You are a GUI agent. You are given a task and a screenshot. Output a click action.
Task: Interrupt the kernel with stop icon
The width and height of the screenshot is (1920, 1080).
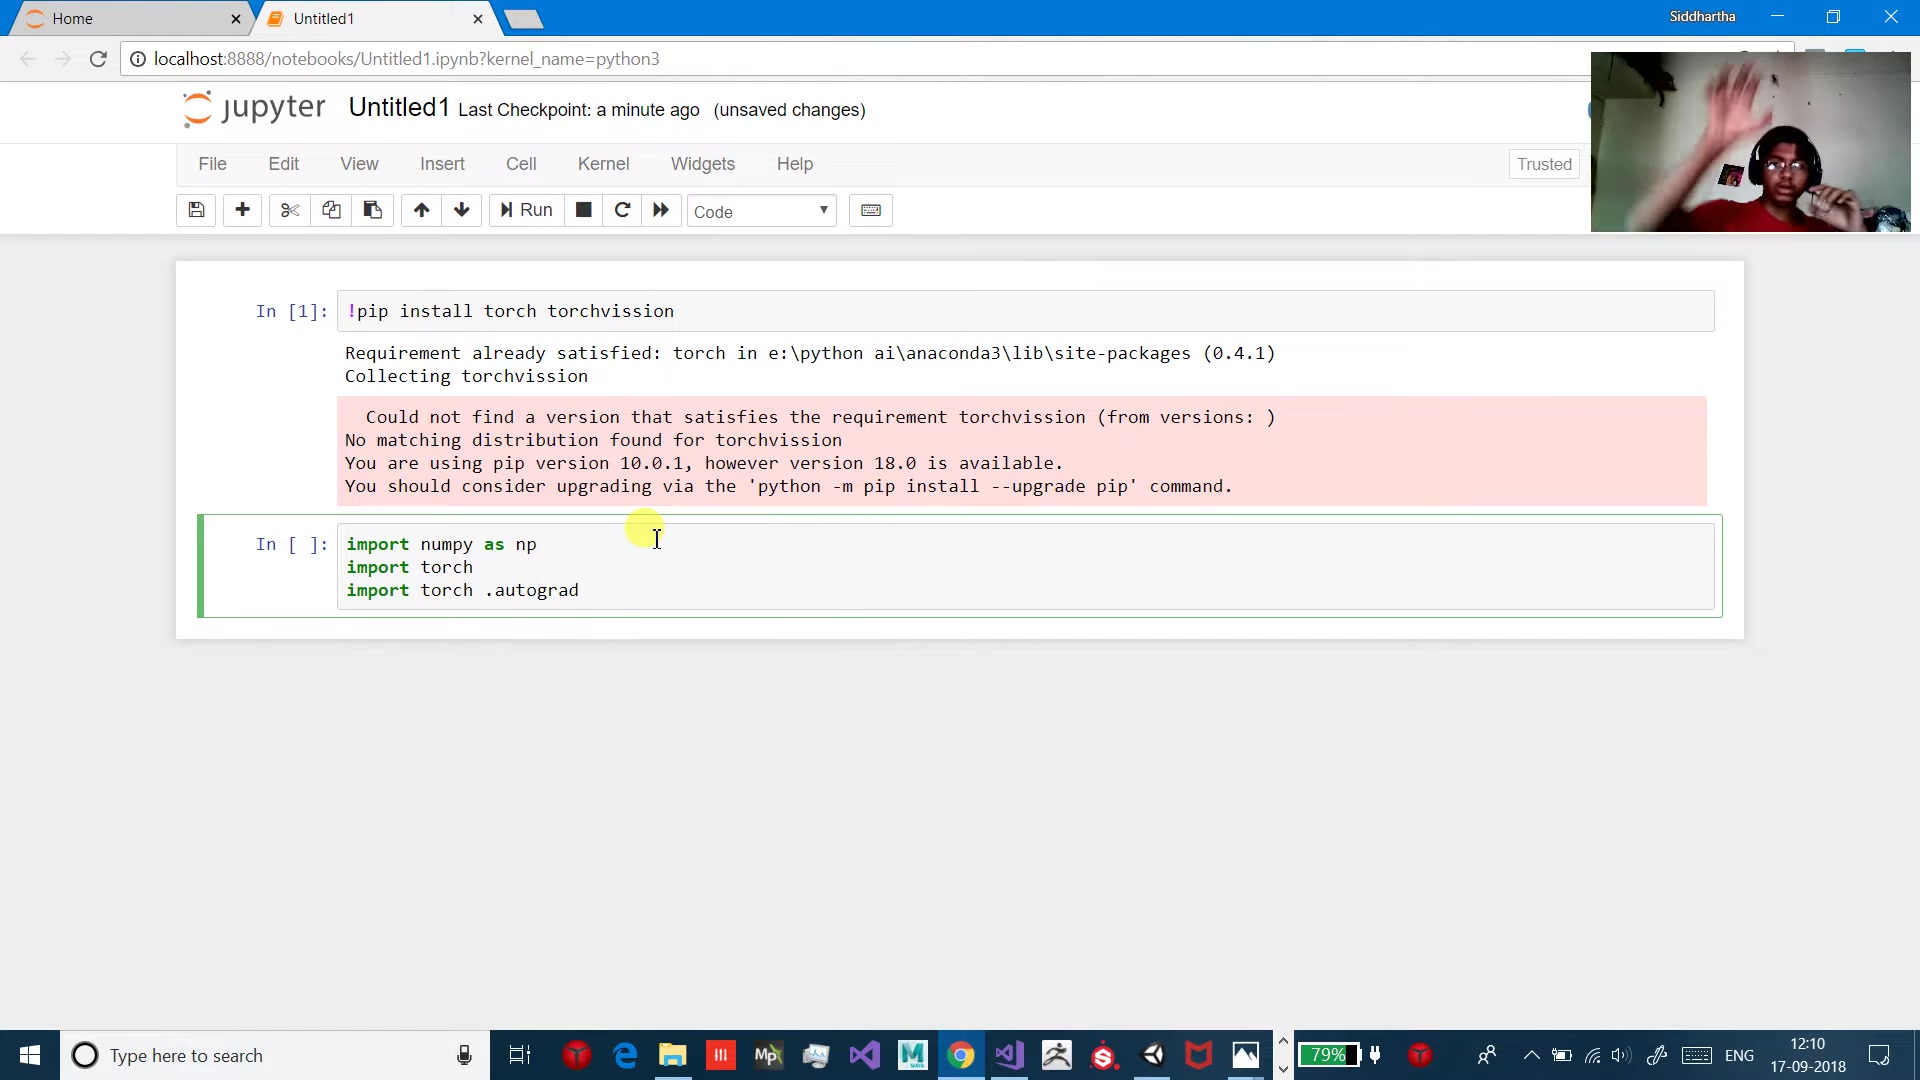tap(583, 210)
